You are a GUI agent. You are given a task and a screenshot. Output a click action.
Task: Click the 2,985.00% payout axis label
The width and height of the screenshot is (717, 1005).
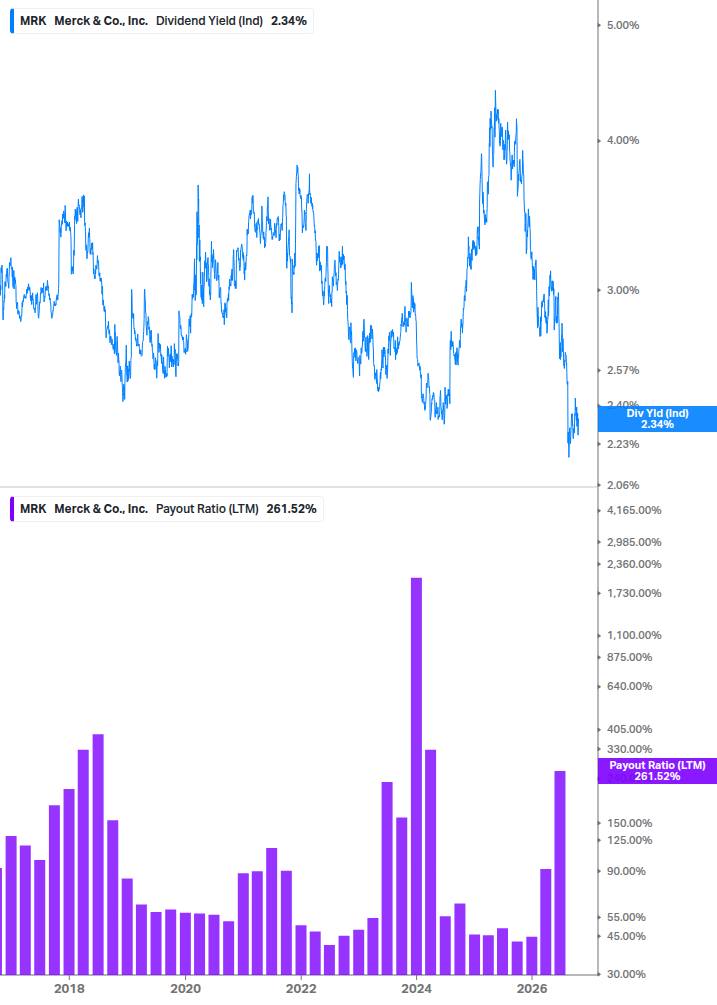point(634,542)
